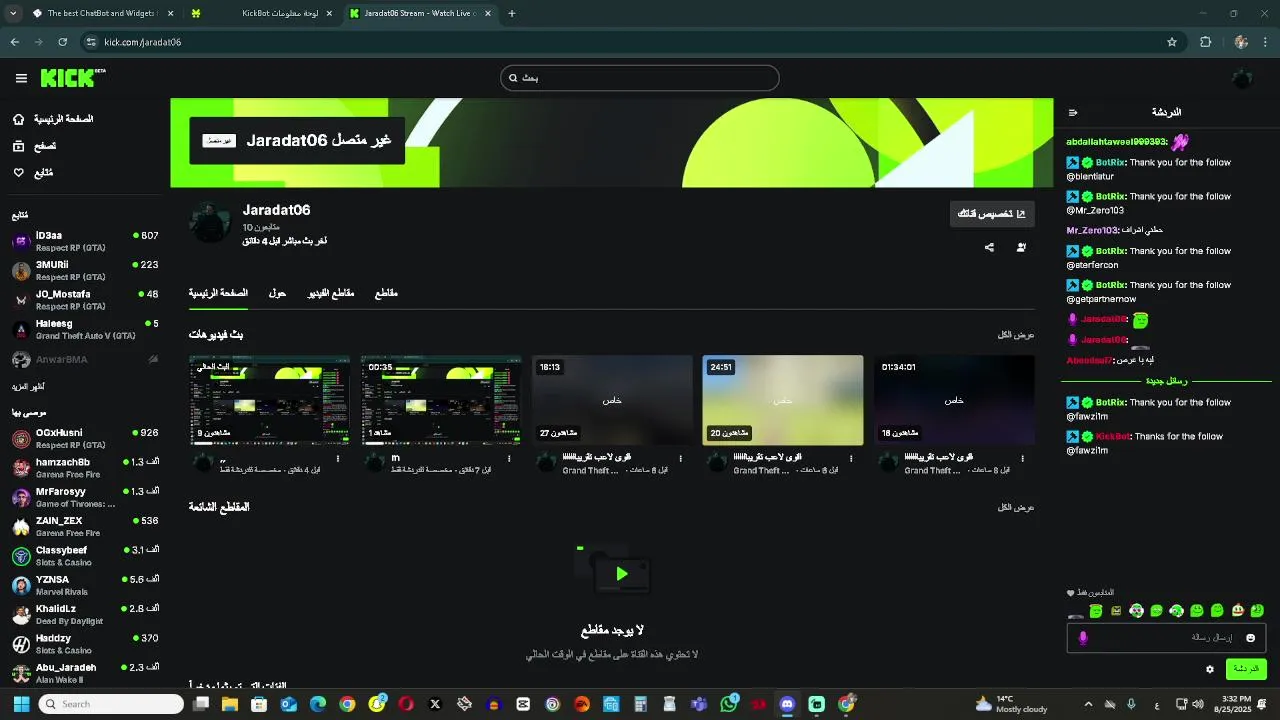Click the green Chat send button

pyautogui.click(x=1246, y=669)
